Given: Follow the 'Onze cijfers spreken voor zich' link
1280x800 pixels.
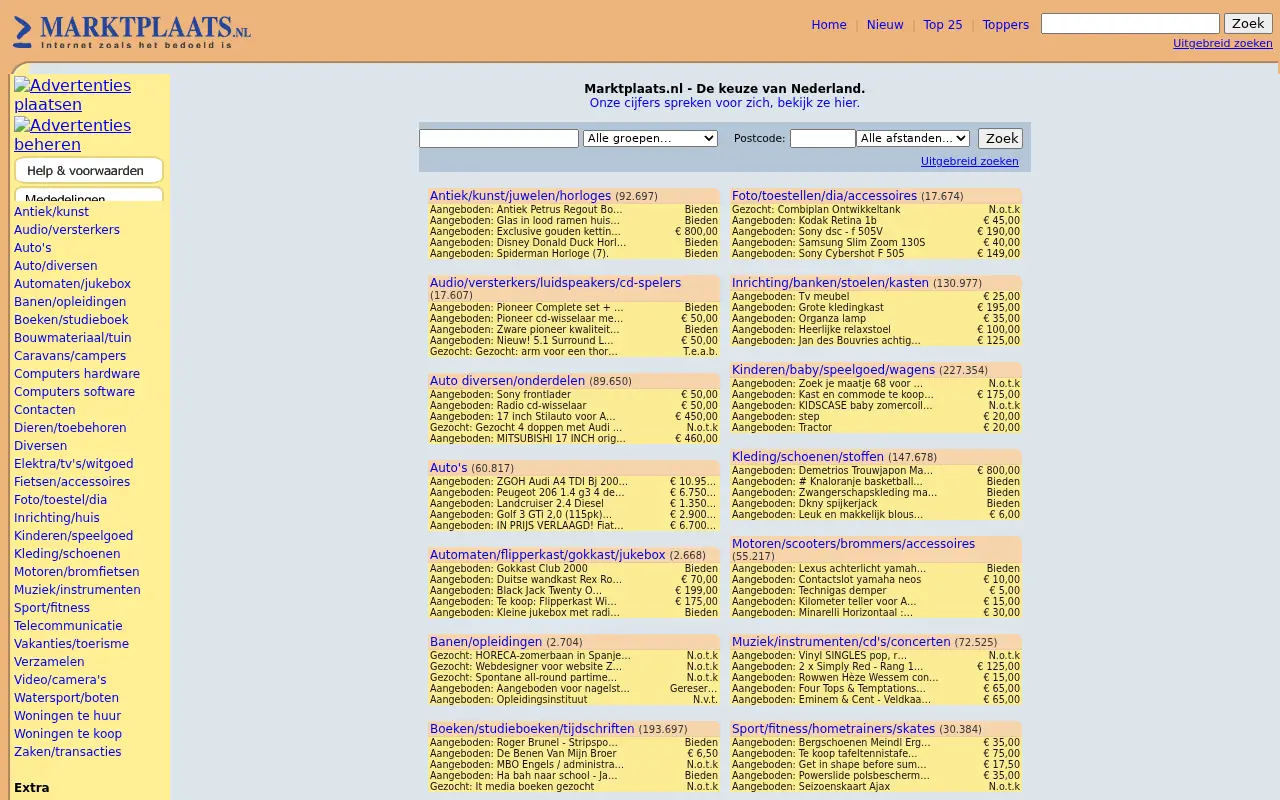Looking at the screenshot, I should click(x=725, y=103).
